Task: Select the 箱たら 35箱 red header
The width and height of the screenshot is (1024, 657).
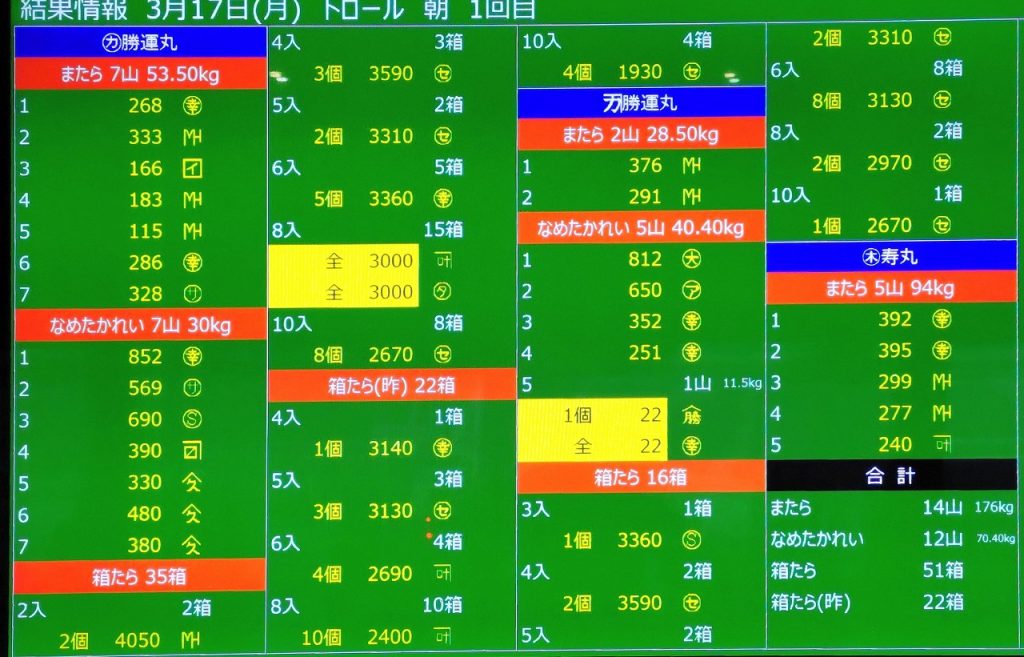Action: (x=140, y=576)
